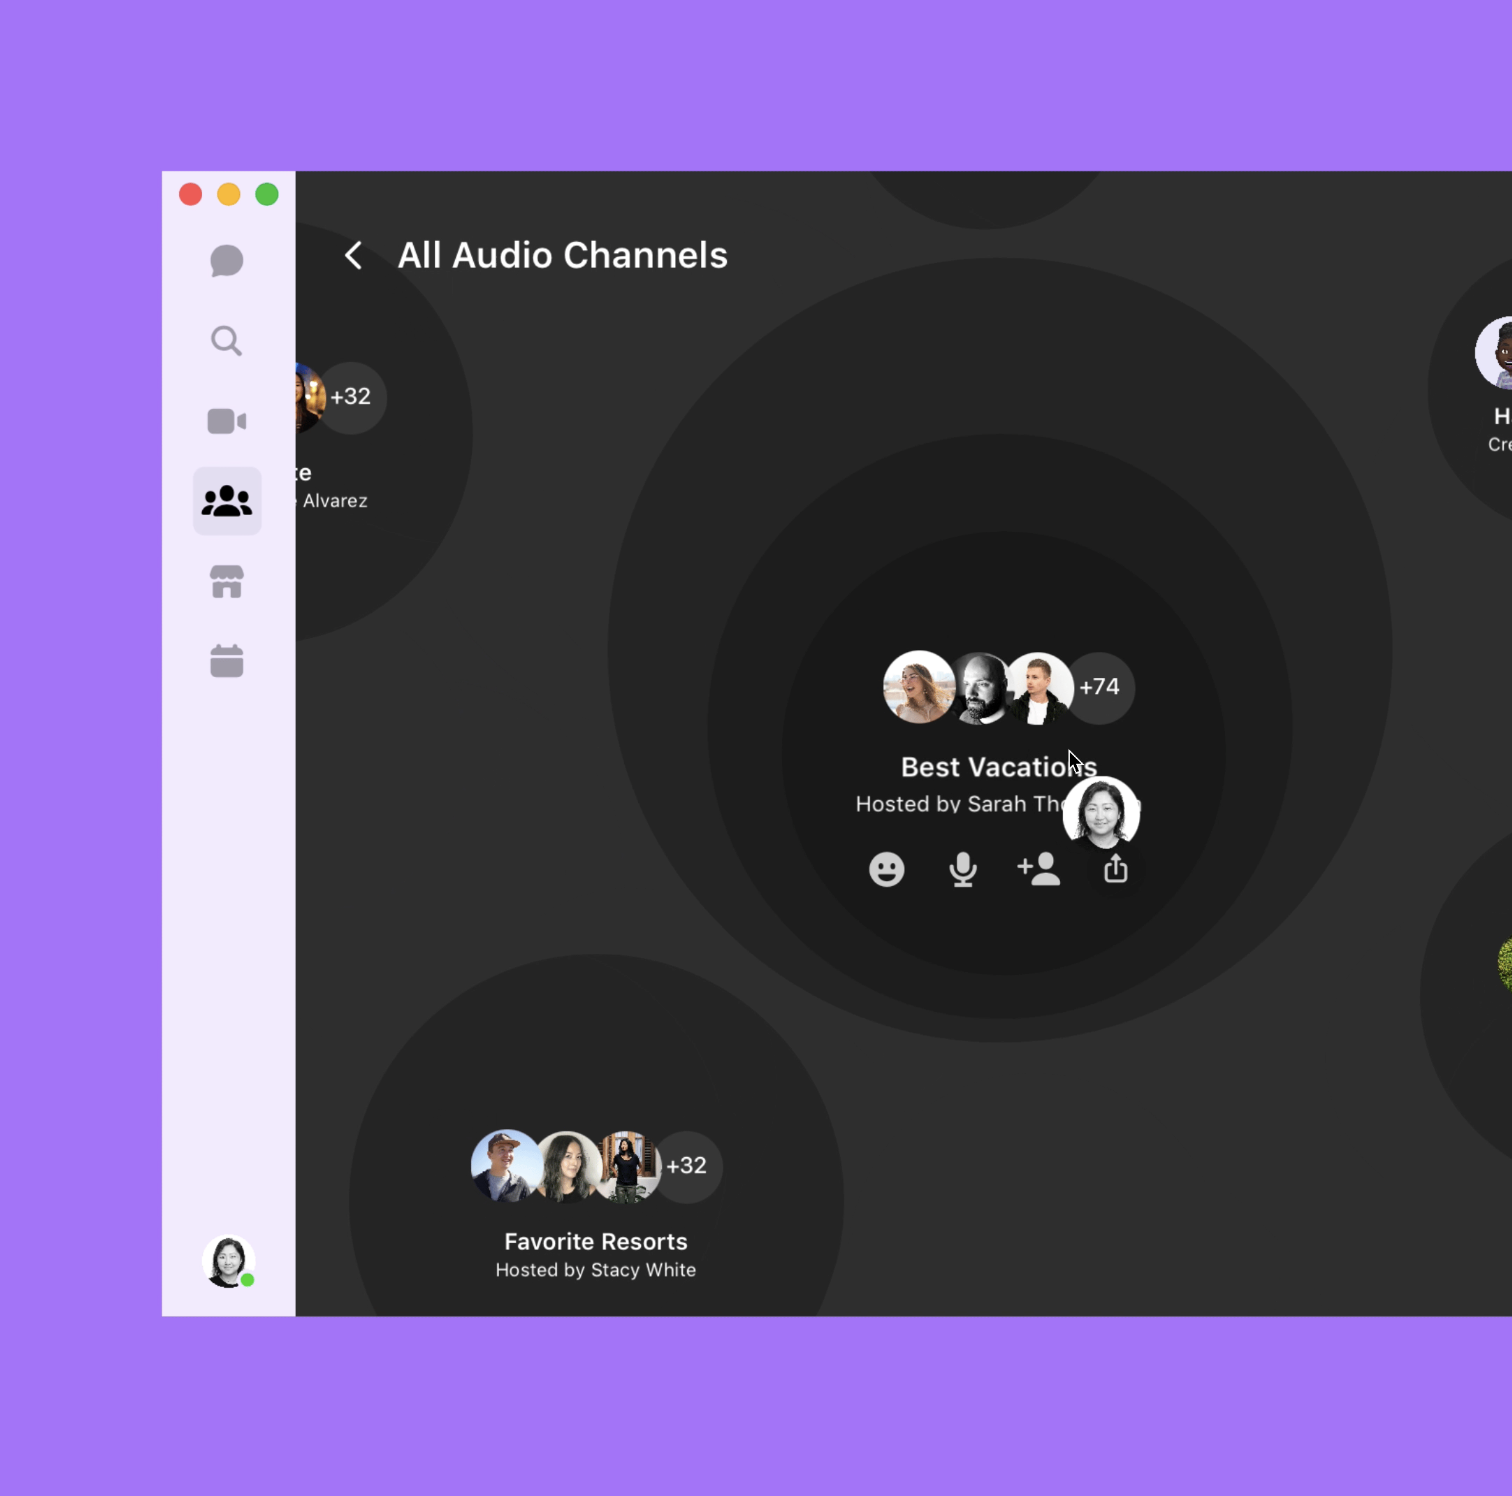Click the +74 participants badge
Screen dimensions: 1512x1496
[x=1100, y=687]
